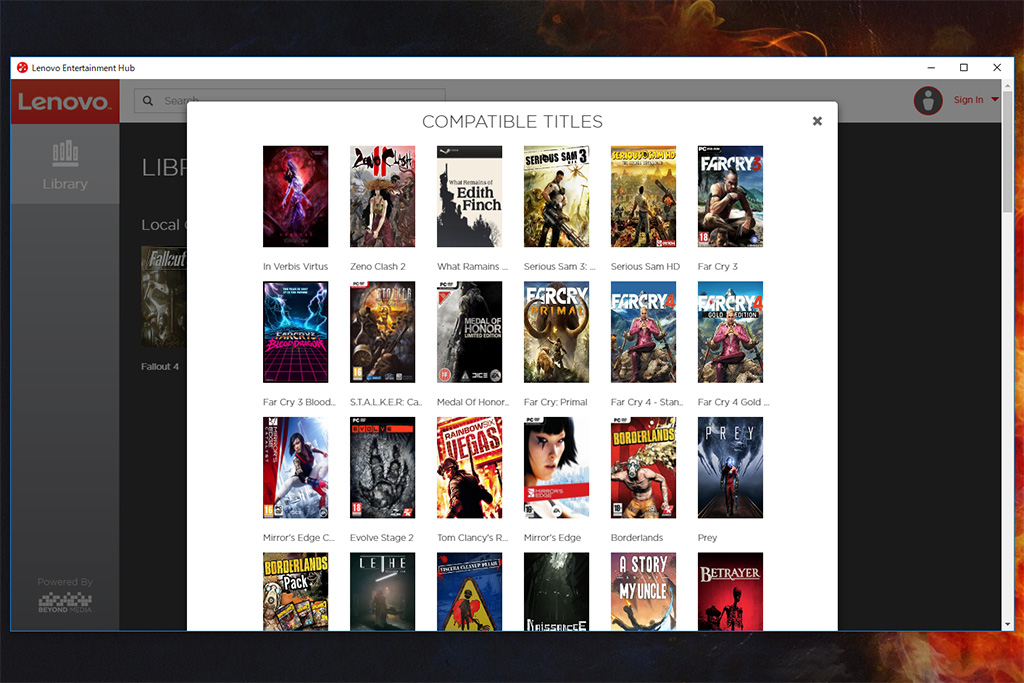This screenshot has width=1024, height=683.
Task: Select the Borderlands Pack cover
Action: click(295, 592)
